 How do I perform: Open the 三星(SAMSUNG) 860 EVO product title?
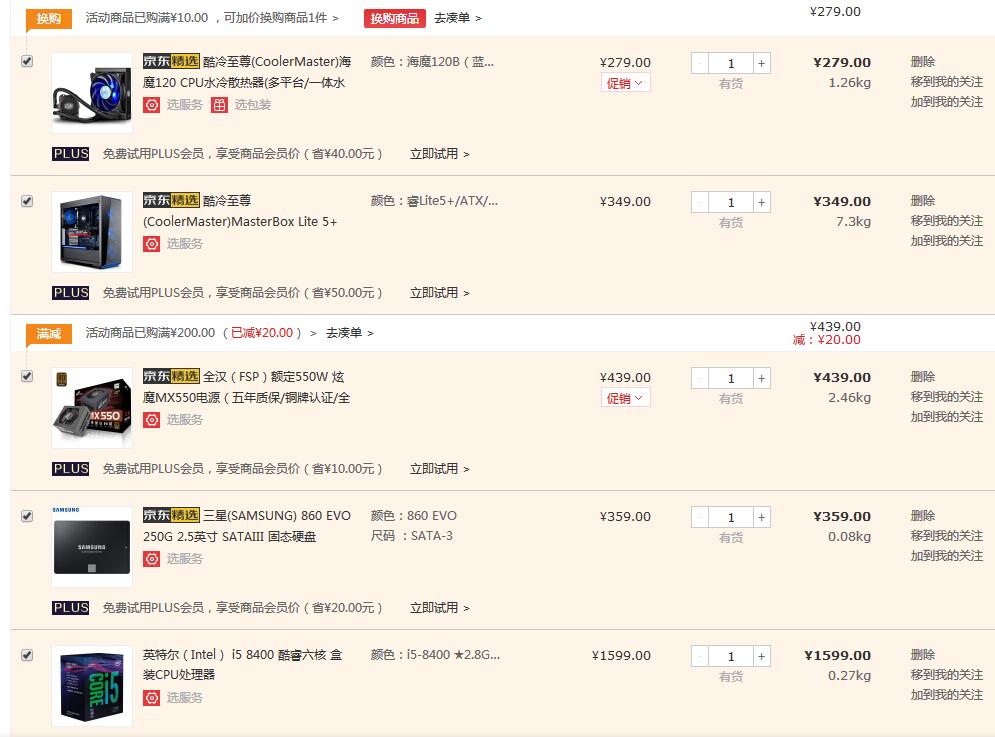pyautogui.click(x=247, y=526)
